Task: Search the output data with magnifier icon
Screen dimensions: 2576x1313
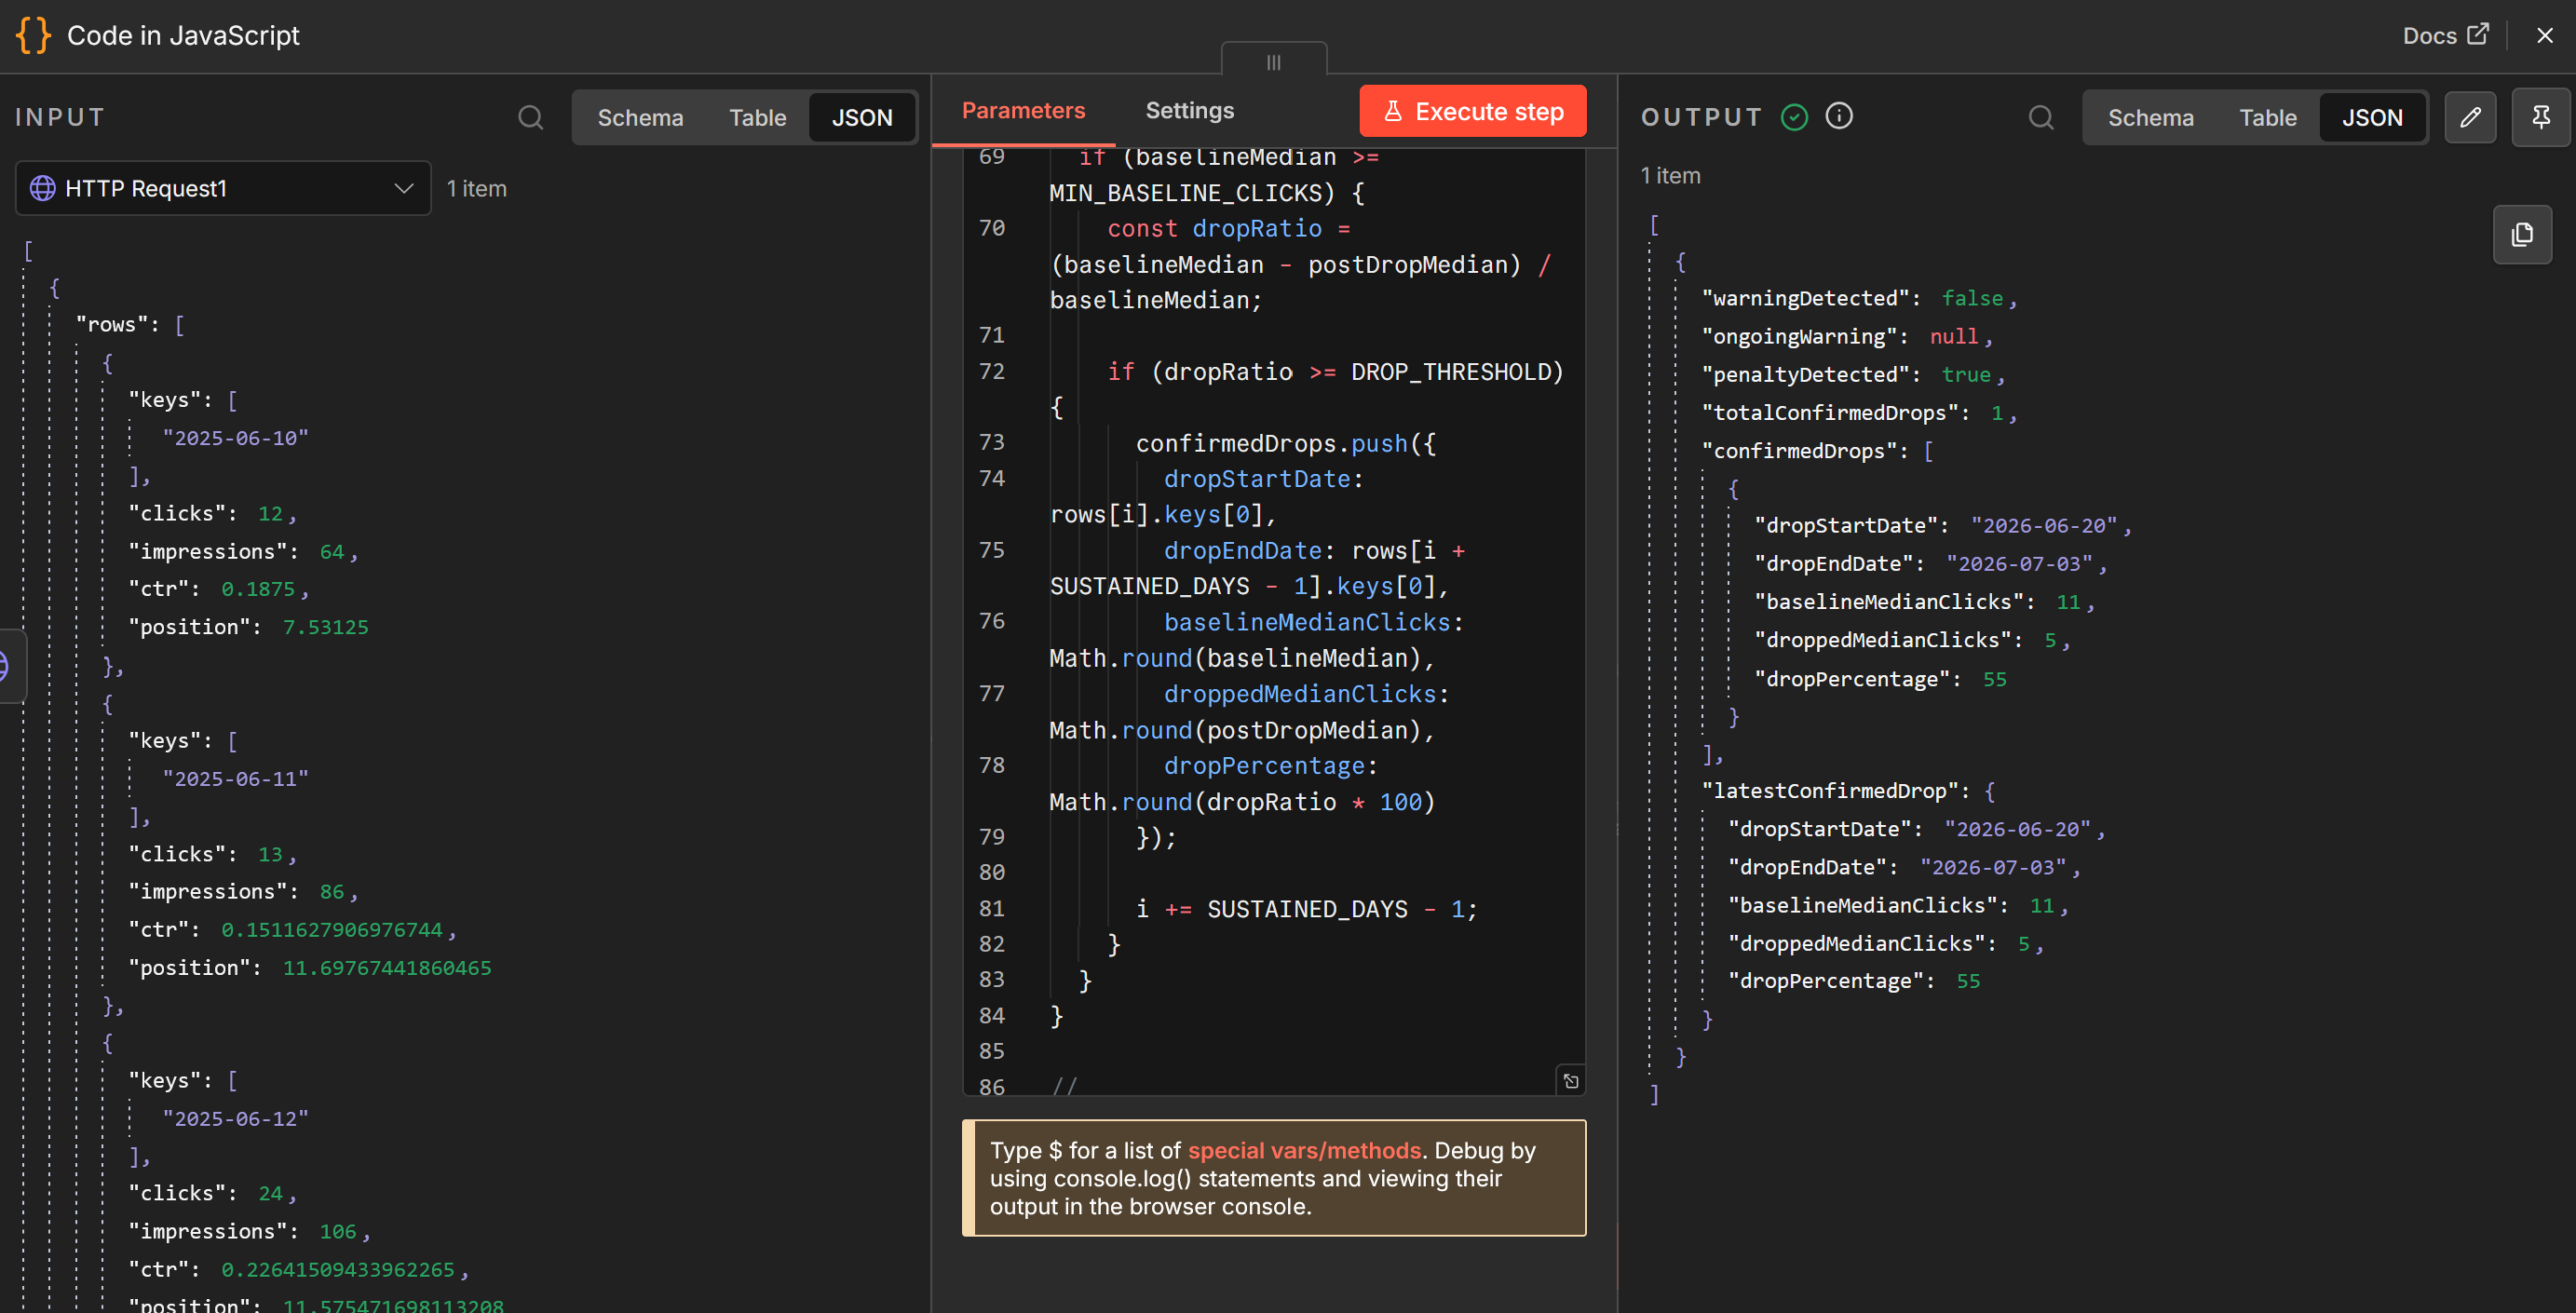Action: (x=2041, y=117)
